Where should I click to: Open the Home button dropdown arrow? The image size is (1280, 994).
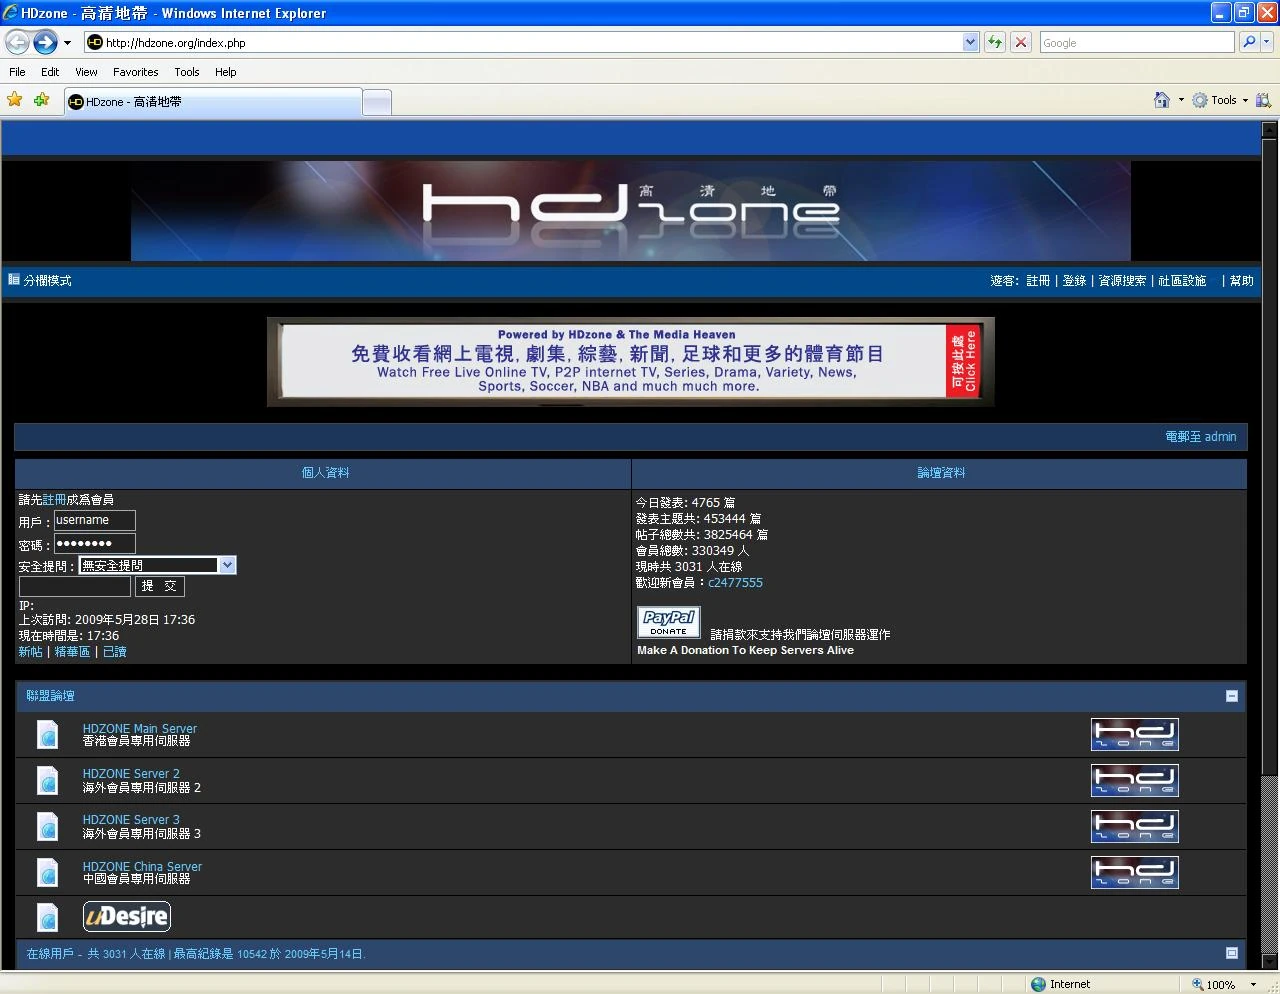pyautogui.click(x=1181, y=100)
